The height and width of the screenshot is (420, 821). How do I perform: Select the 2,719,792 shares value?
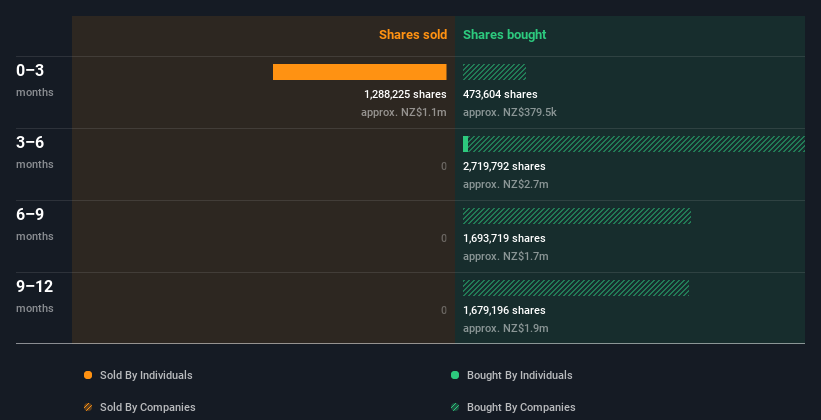pos(504,166)
